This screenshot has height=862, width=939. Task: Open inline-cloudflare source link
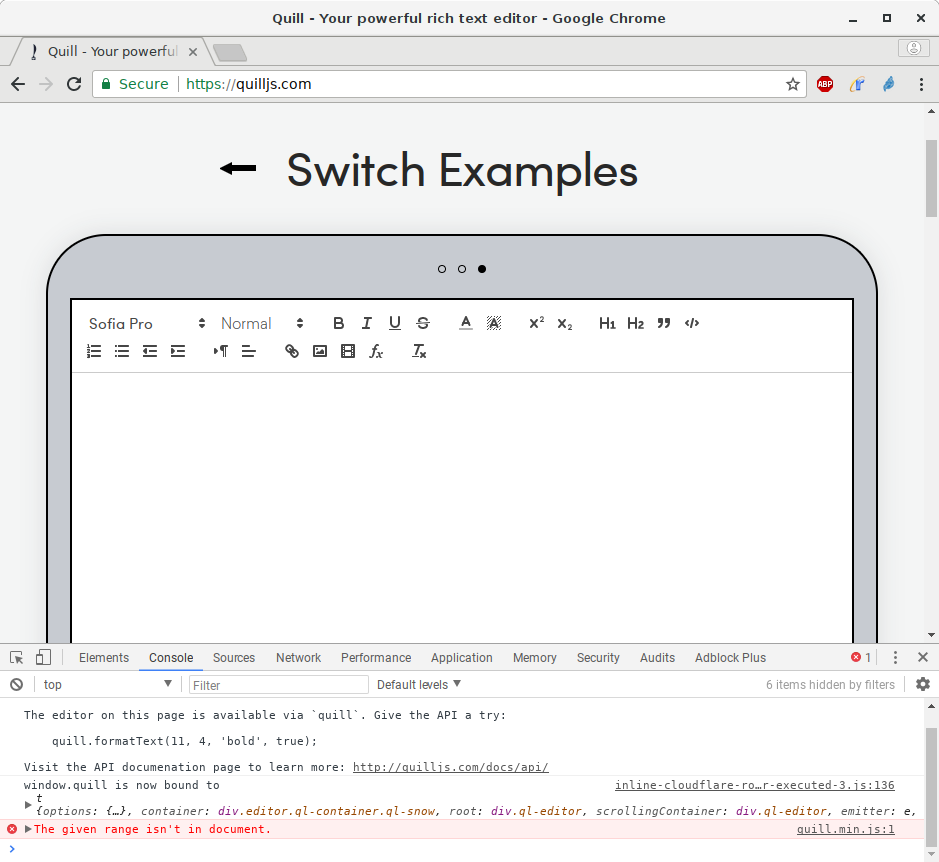pyautogui.click(x=755, y=785)
